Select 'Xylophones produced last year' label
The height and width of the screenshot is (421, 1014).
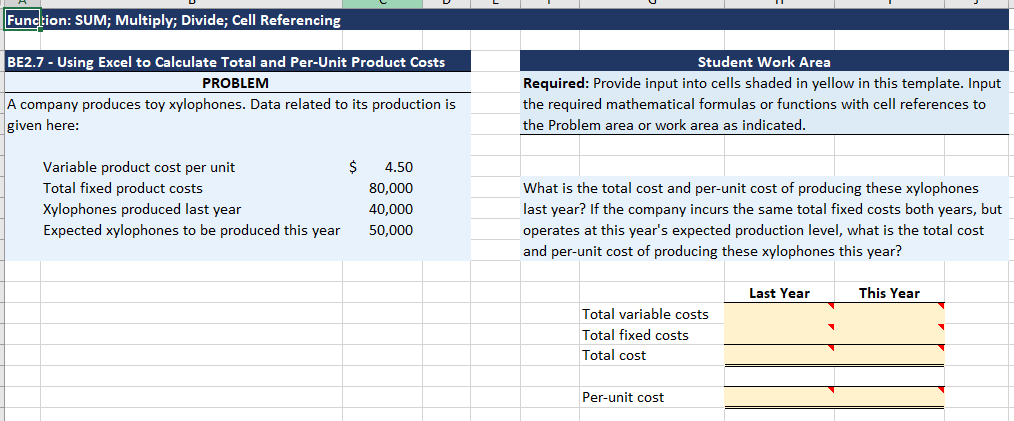(x=142, y=210)
